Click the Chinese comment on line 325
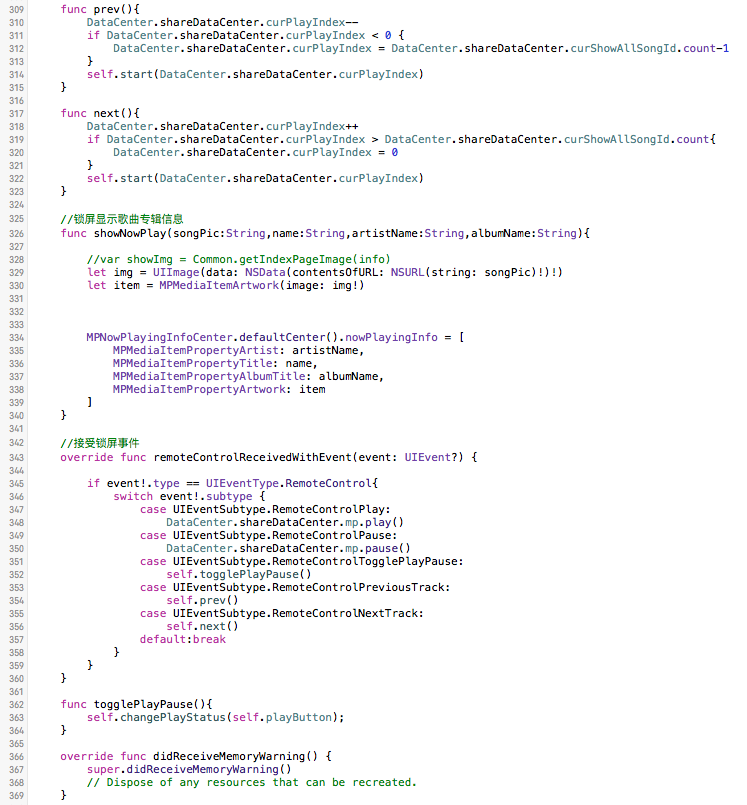The height and width of the screenshot is (805, 747). pos(122,219)
